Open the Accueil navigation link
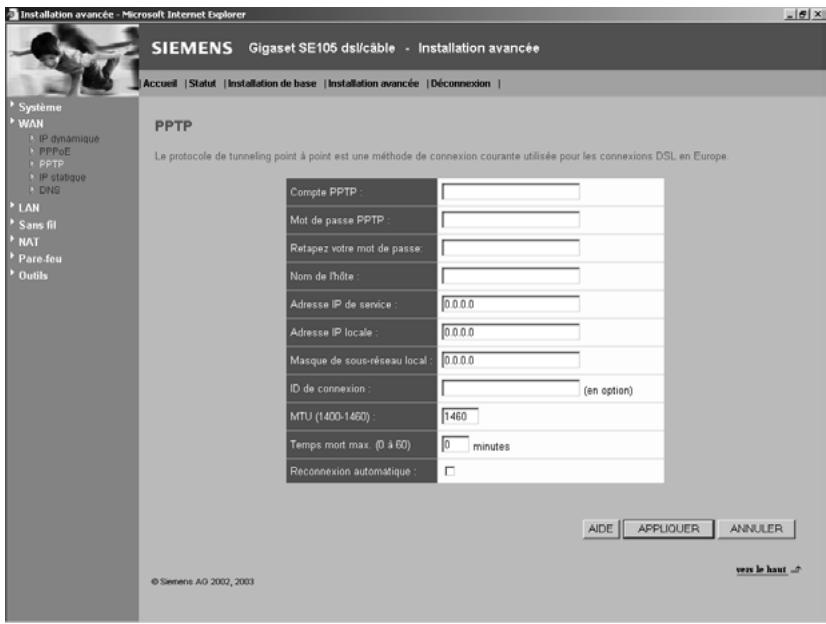 160,84
